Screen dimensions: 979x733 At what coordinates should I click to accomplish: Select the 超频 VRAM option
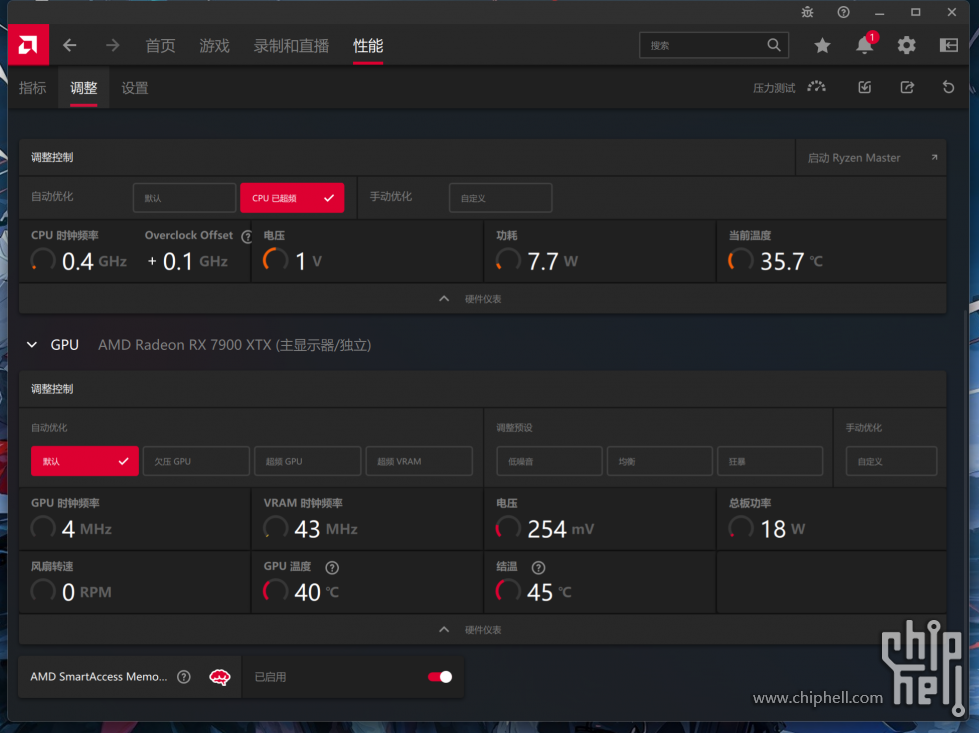click(419, 461)
